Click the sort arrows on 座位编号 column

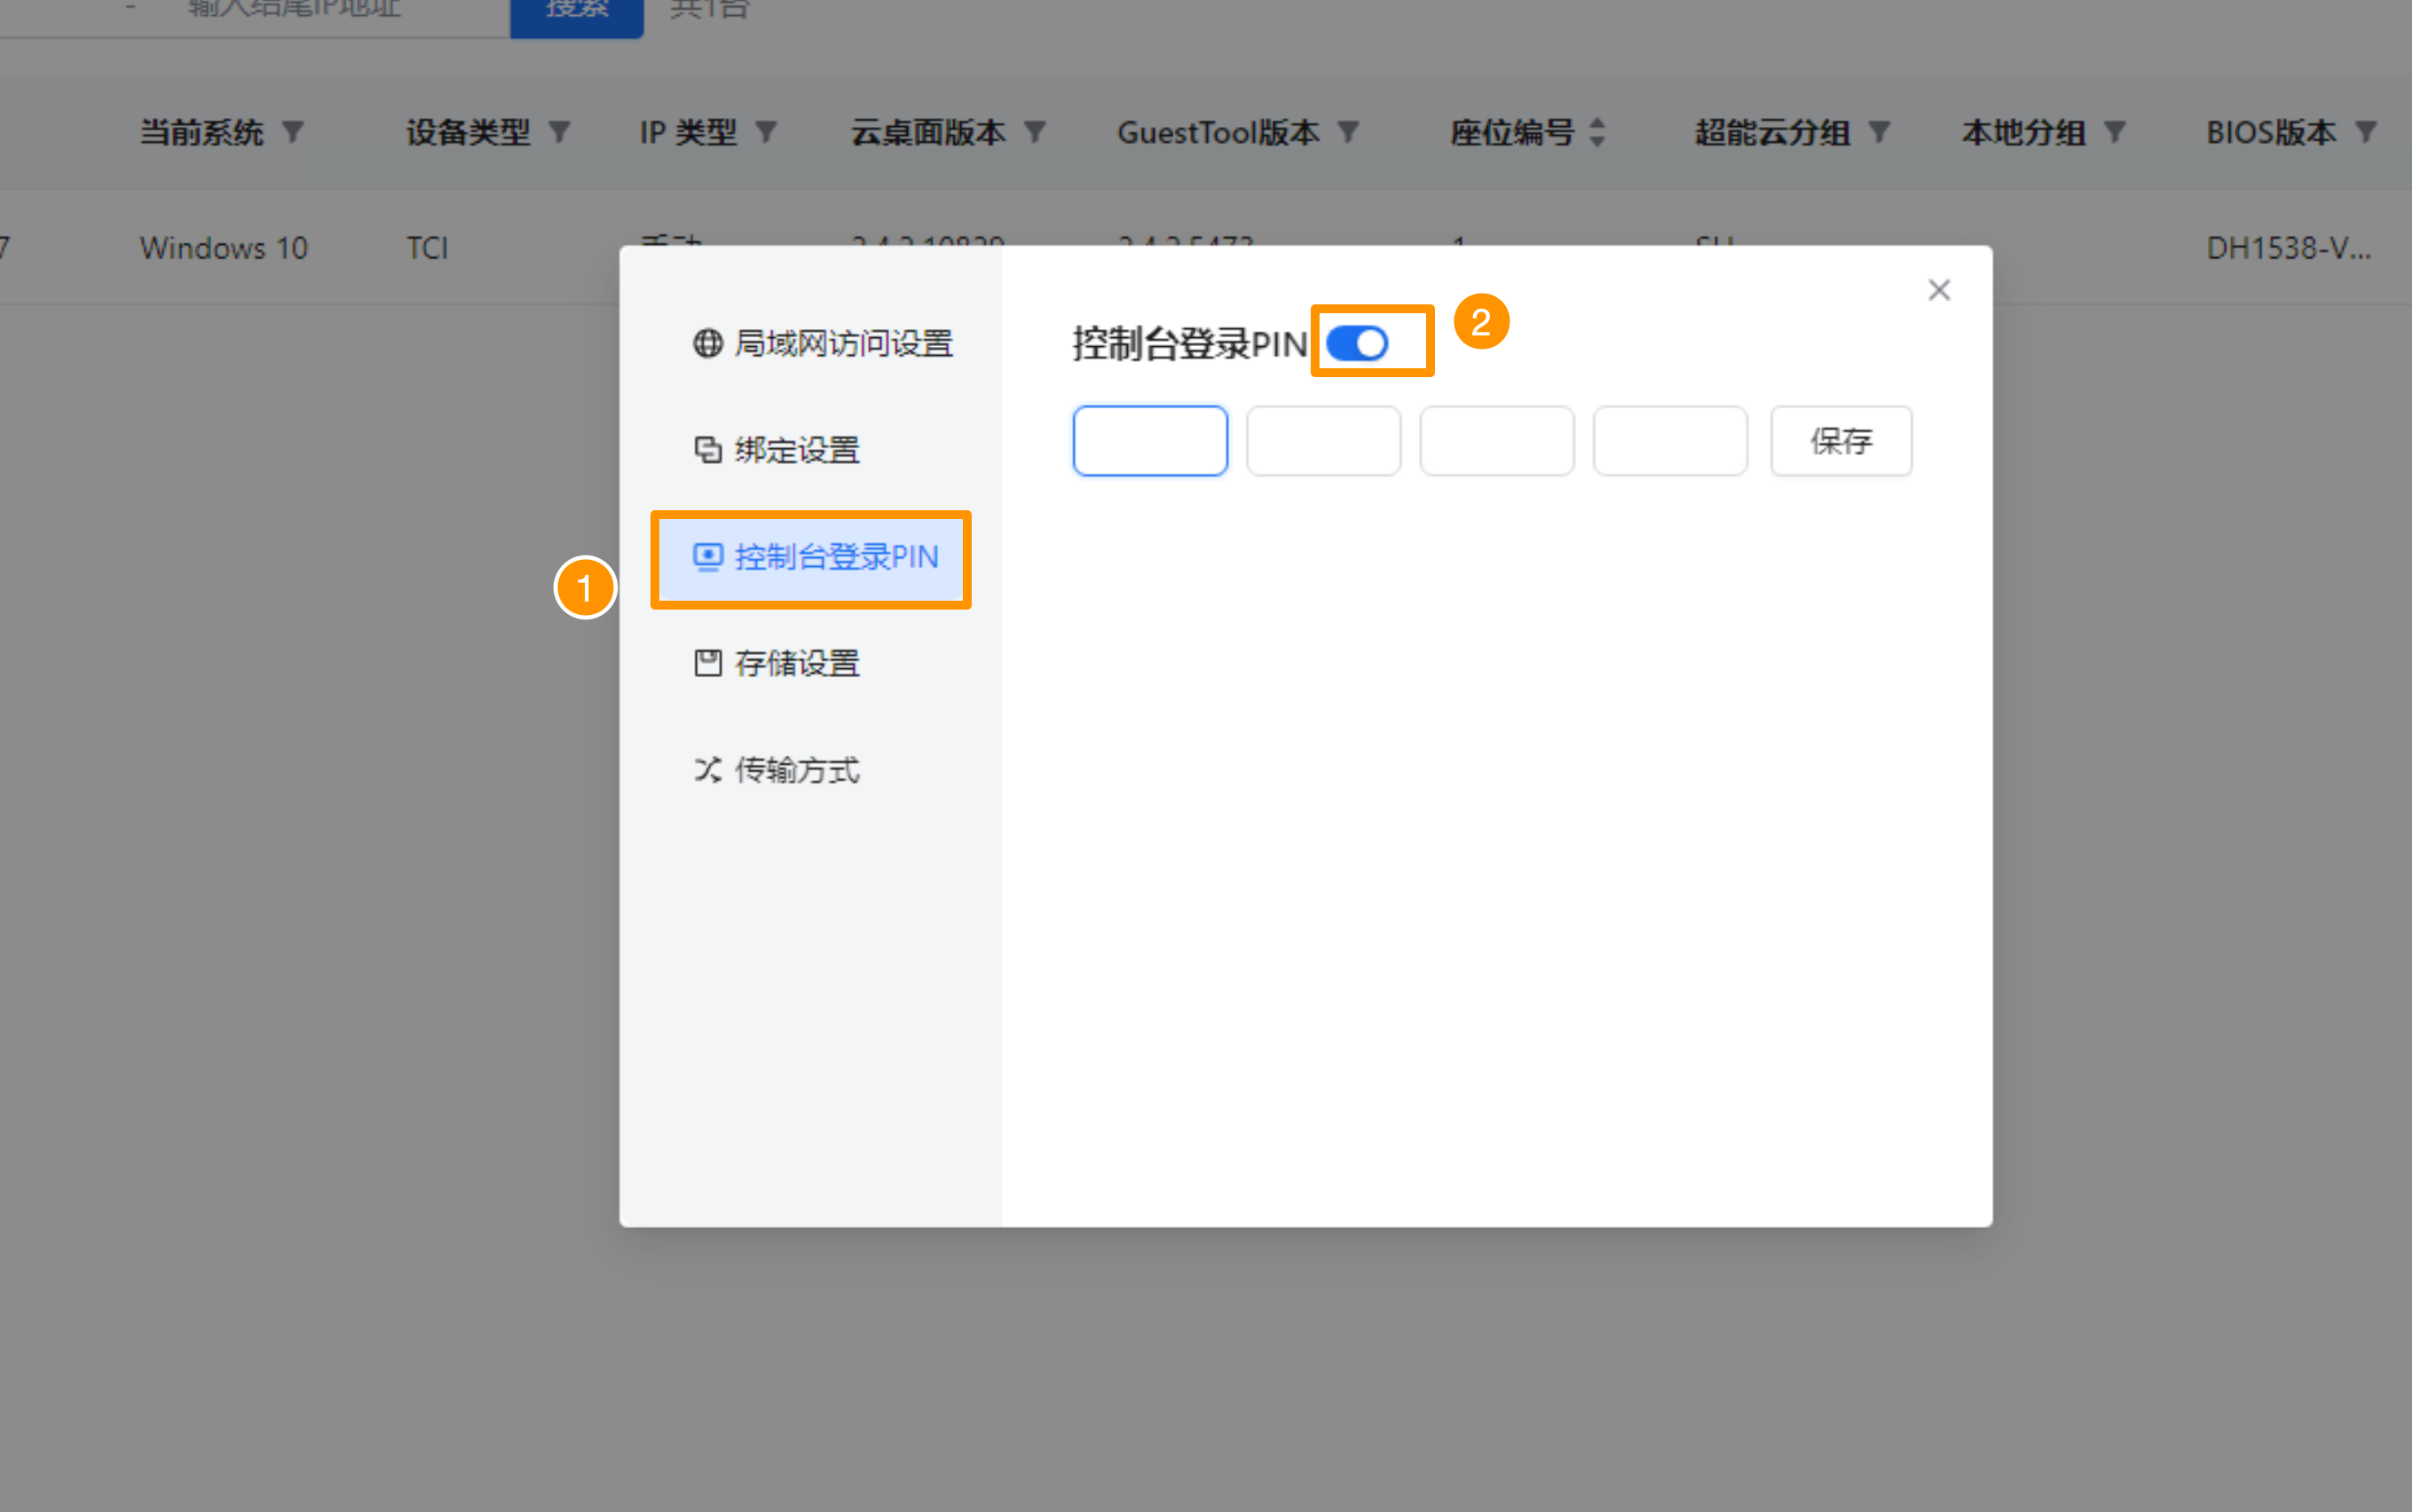coord(1597,132)
